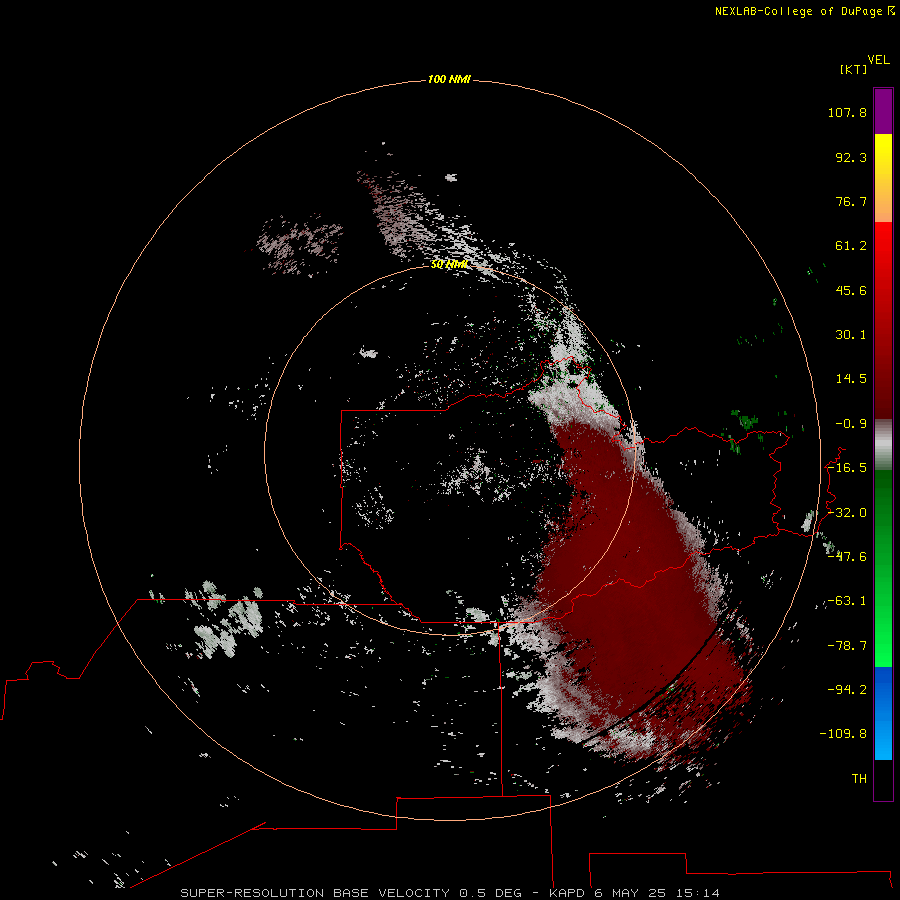This screenshot has width=900, height=900.
Task: Click the 45.6 scale value
Action: (x=851, y=290)
